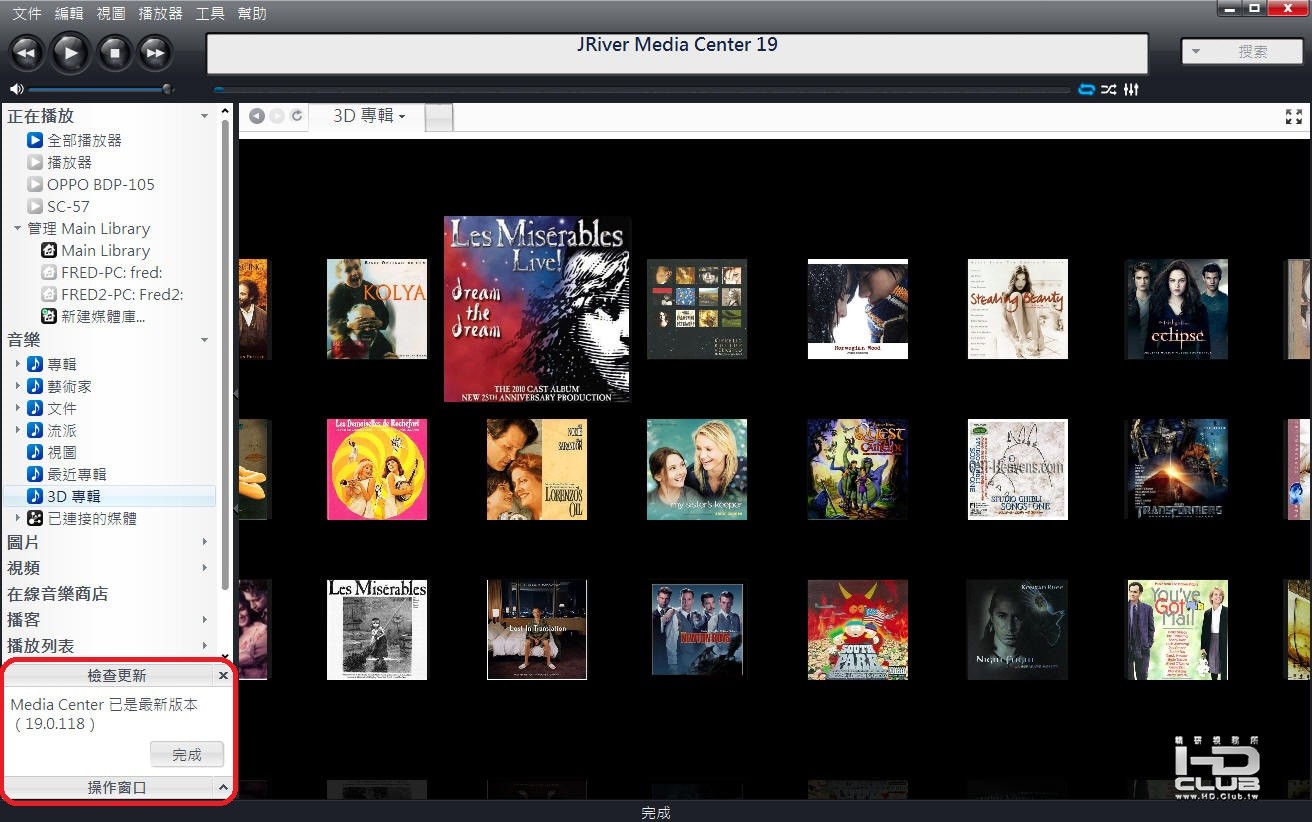Open the 工具 menu
Screen dimensions: 1312x822
tap(210, 14)
